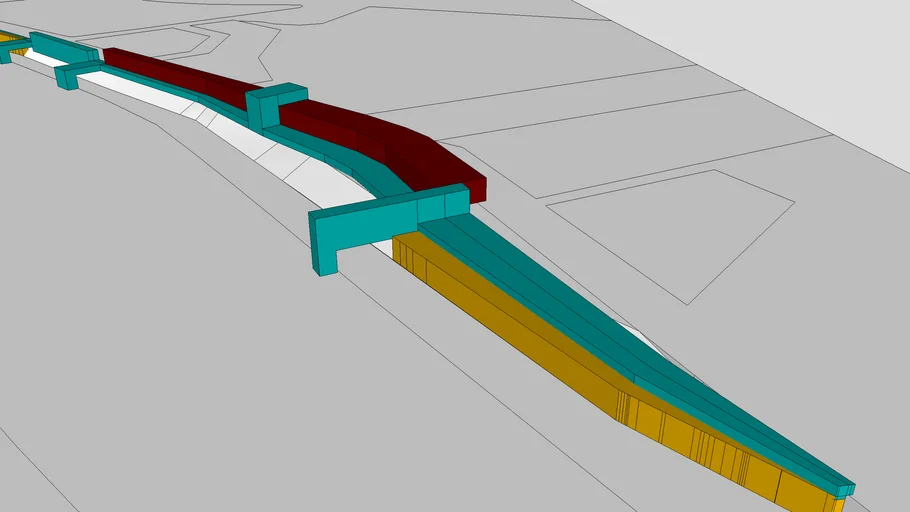910x512 pixels.
Task: Select the small teal bracket at top-left
Action: (x=72, y=75)
